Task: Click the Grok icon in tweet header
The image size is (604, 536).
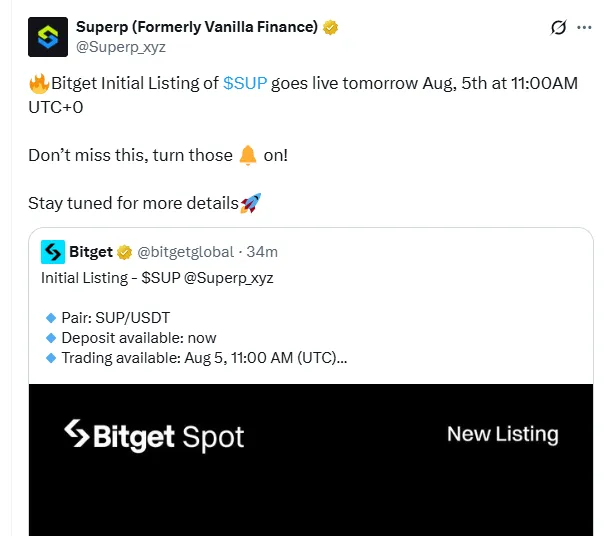Action: tap(559, 28)
